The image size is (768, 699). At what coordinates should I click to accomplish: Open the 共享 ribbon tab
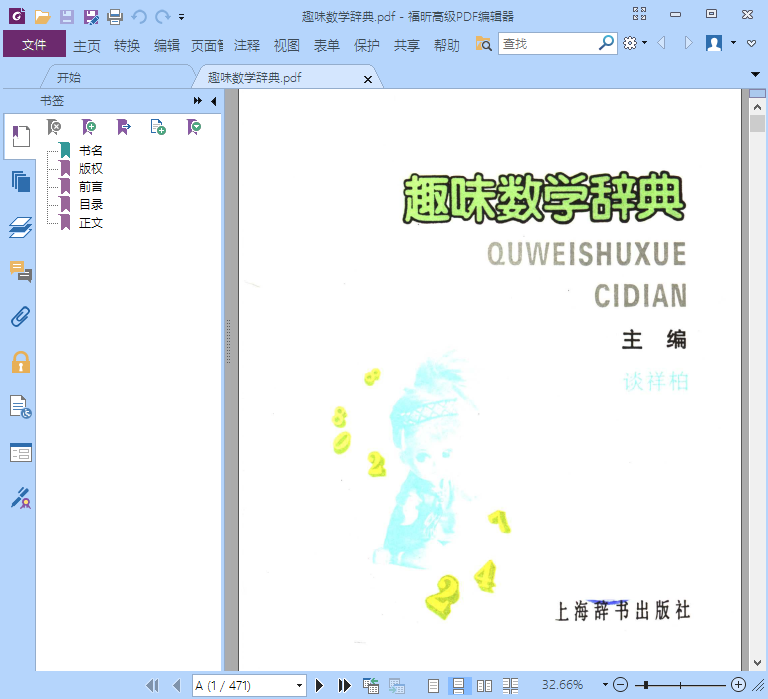click(407, 46)
